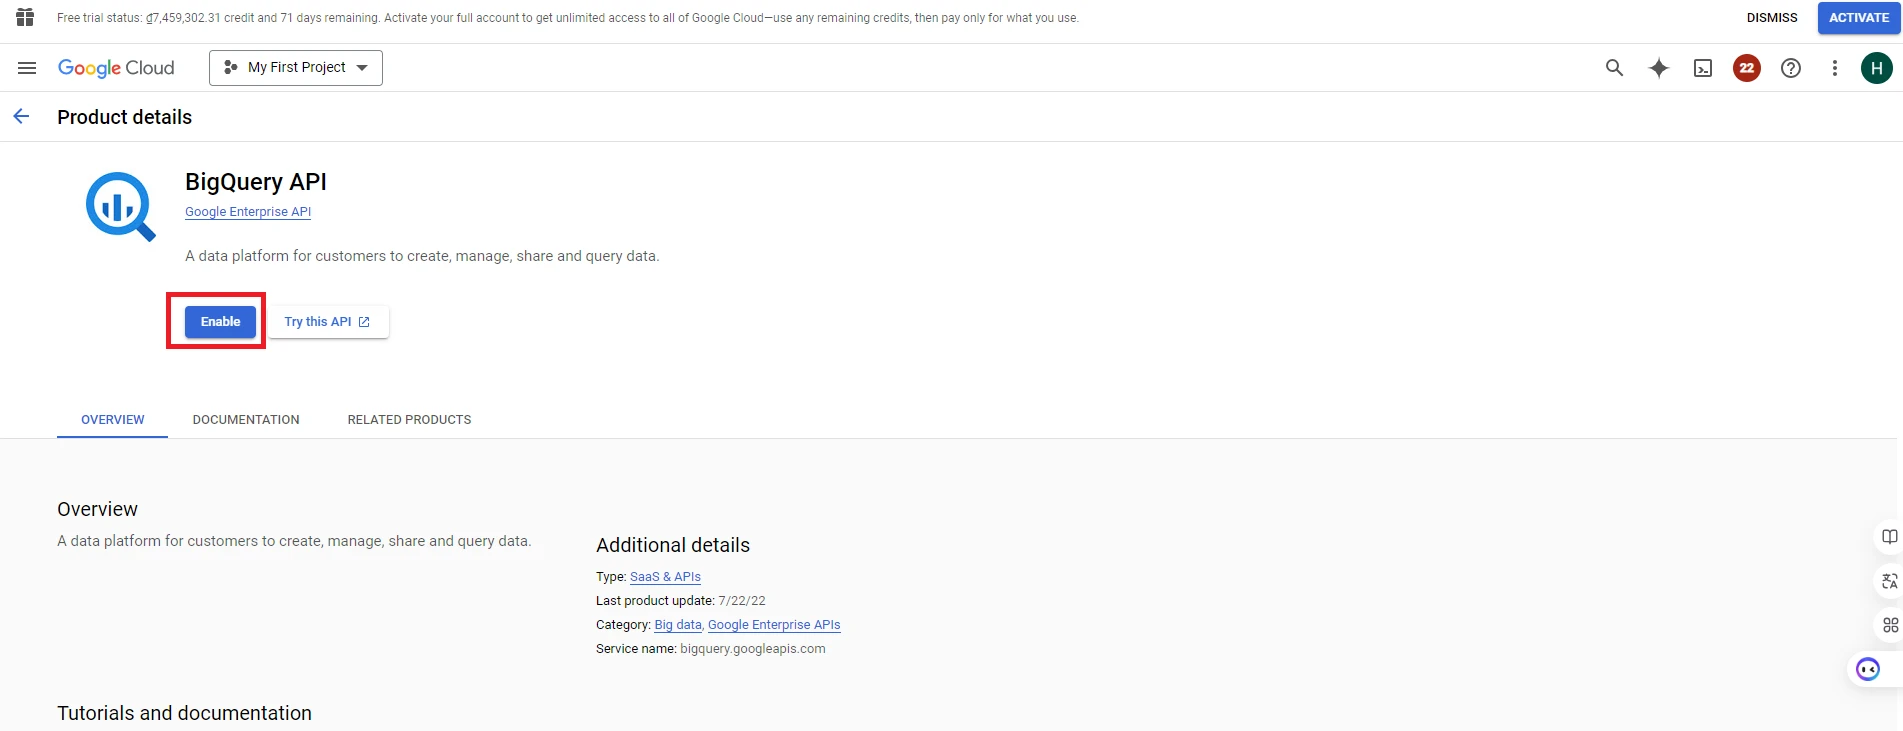Activate Cloud Shell terminal icon

pos(1703,68)
